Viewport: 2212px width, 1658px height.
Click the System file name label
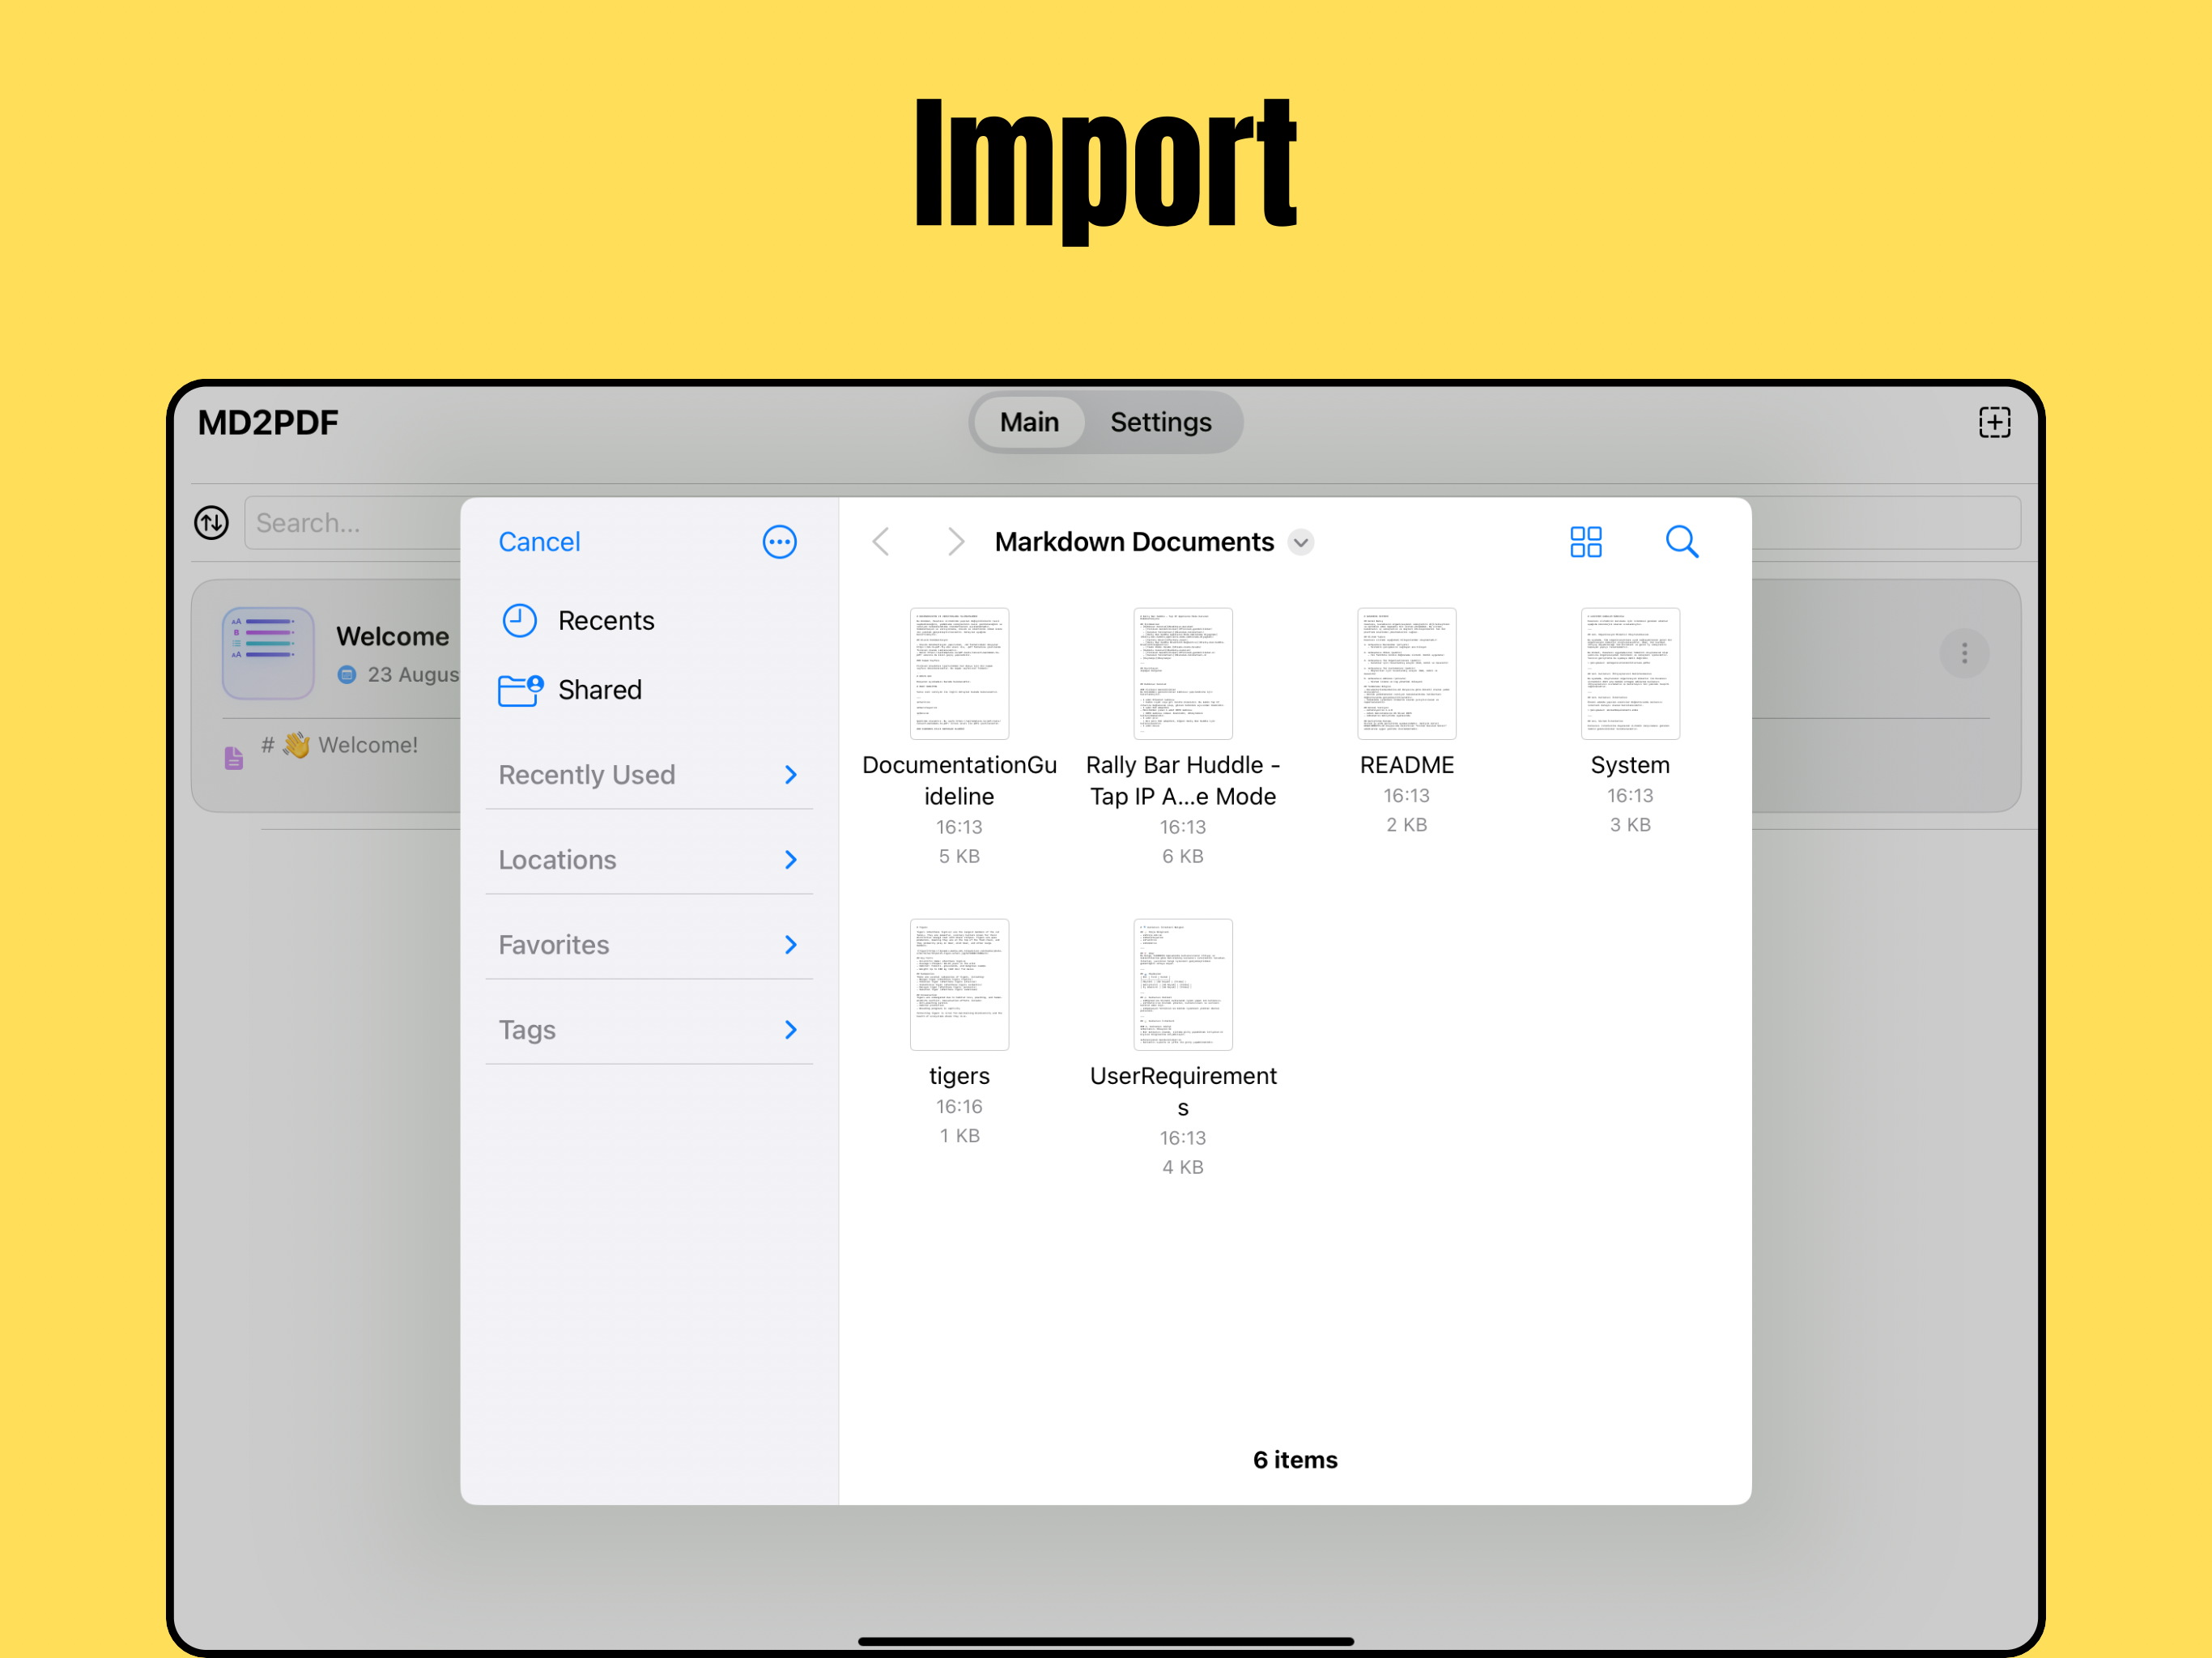click(1629, 765)
